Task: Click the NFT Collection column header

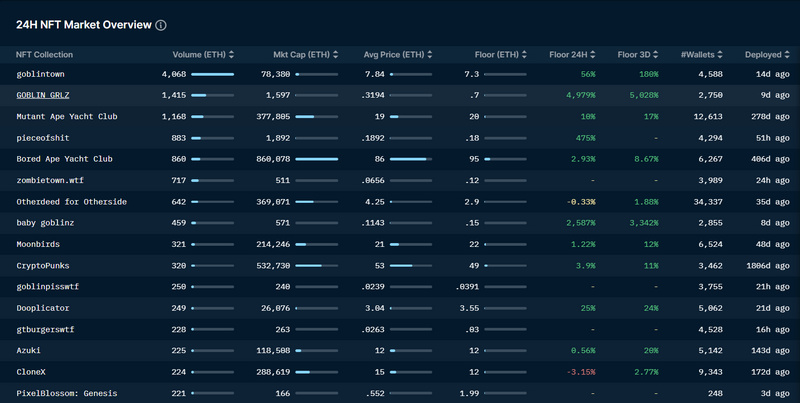Action: coord(44,55)
